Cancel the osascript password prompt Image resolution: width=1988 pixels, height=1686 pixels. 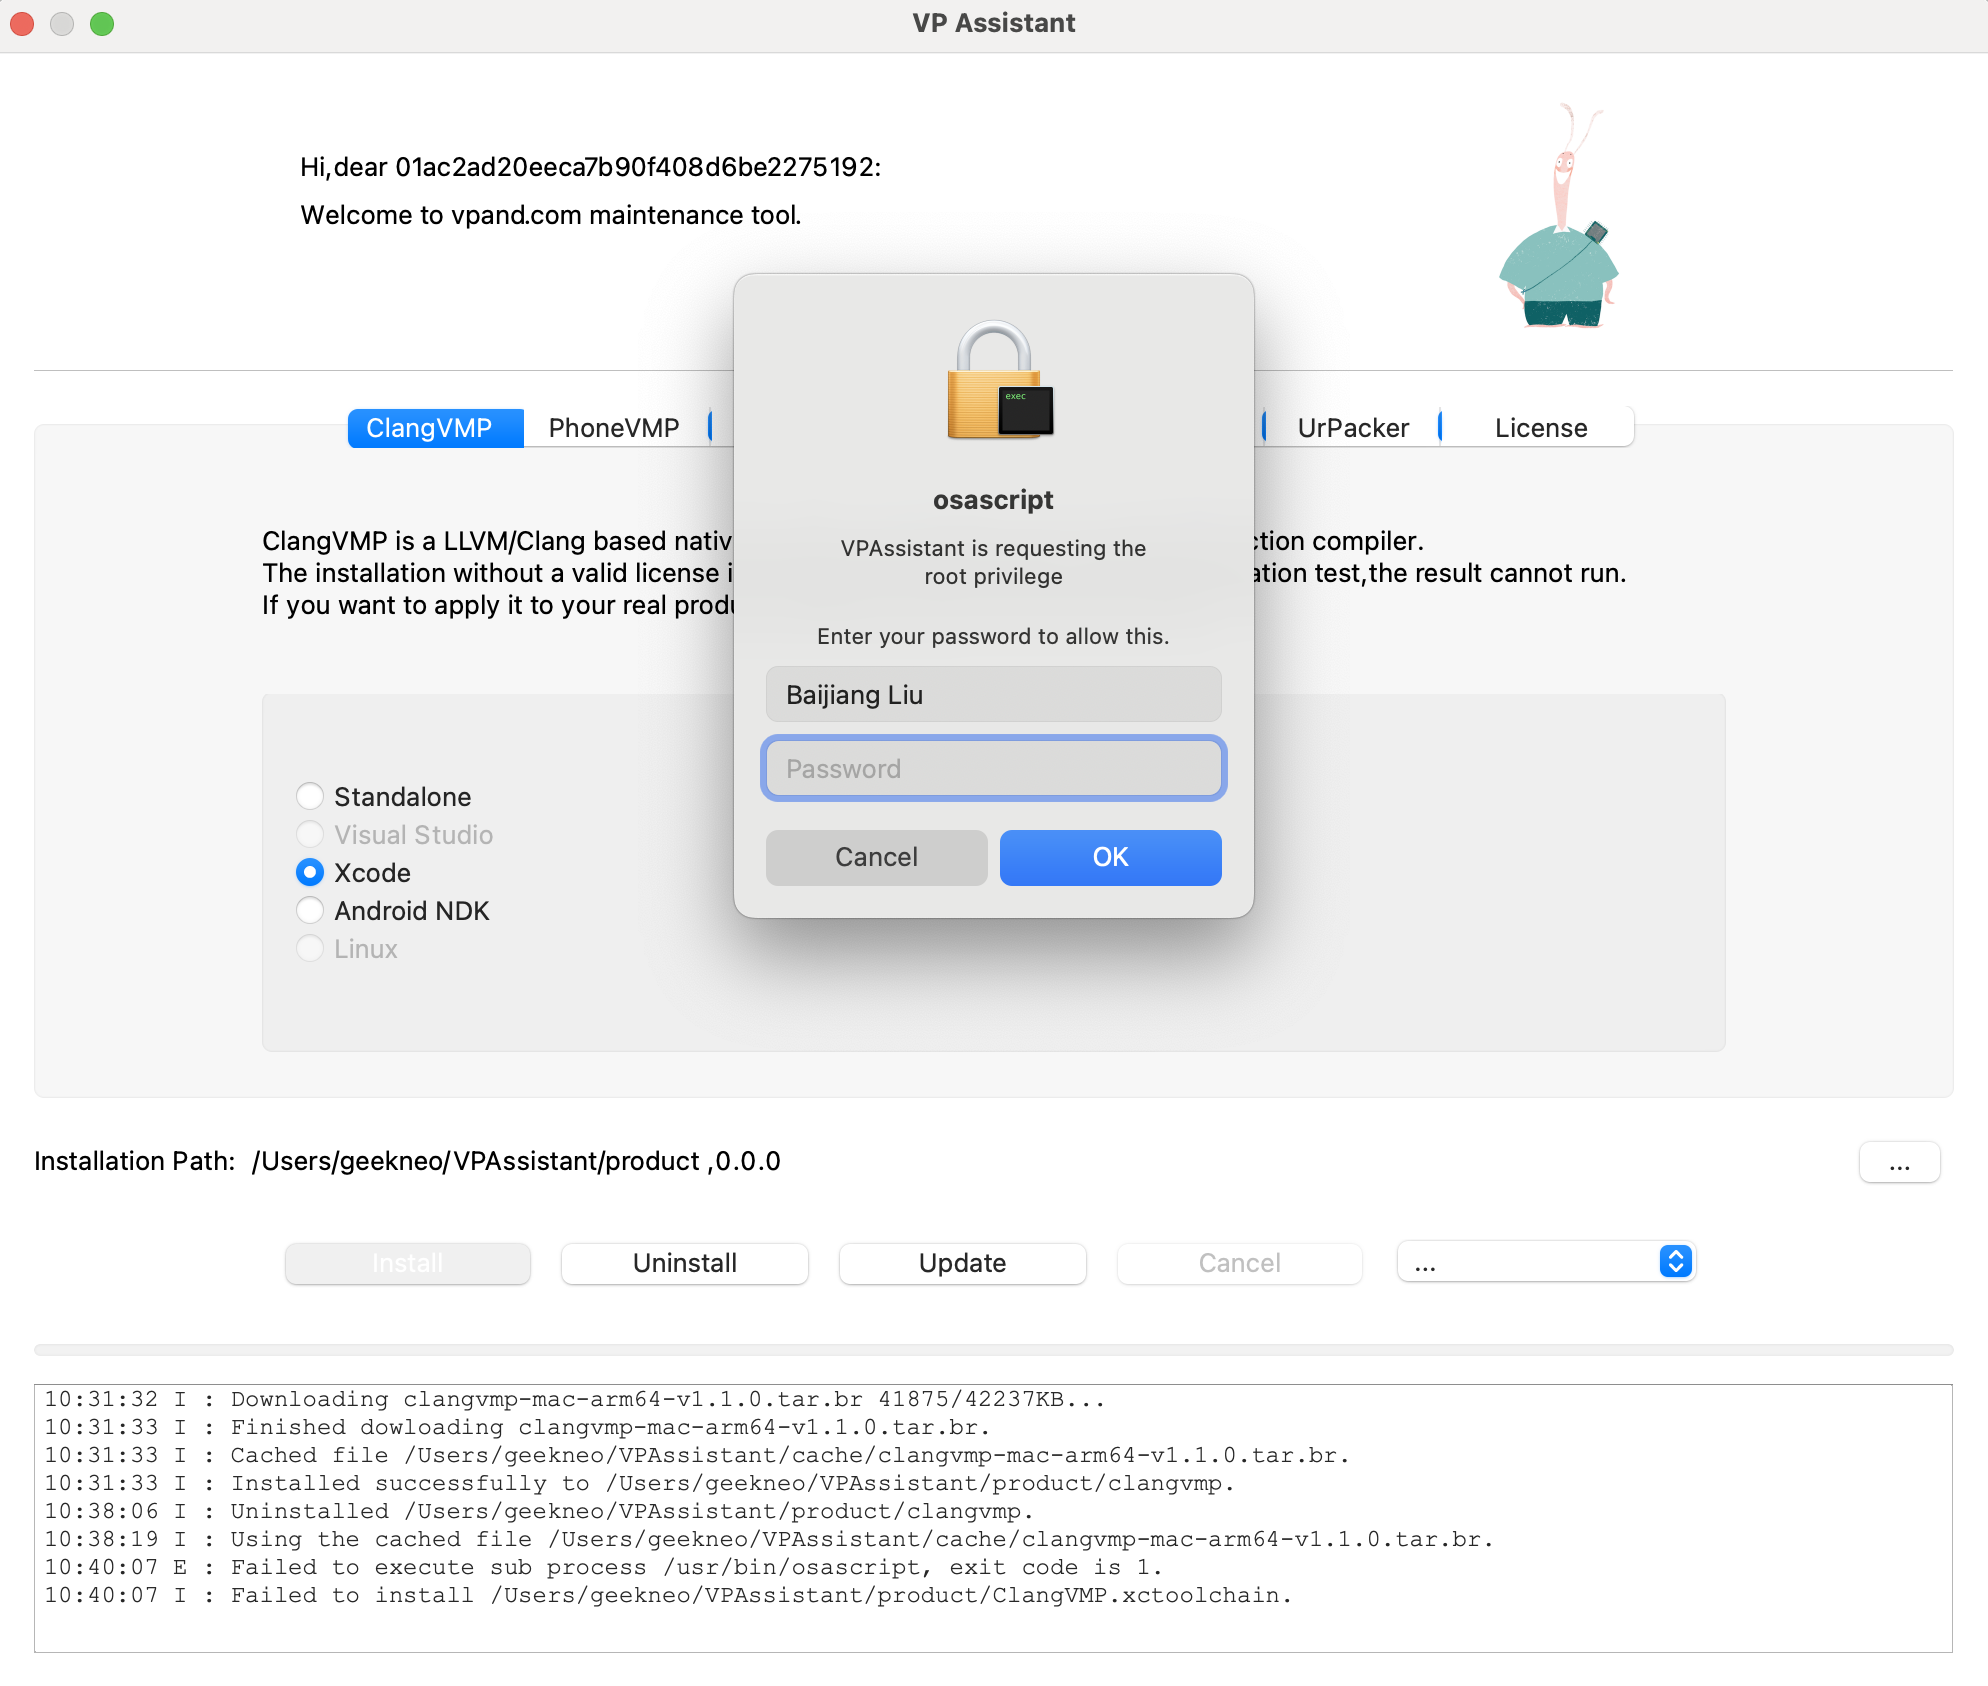coord(876,857)
